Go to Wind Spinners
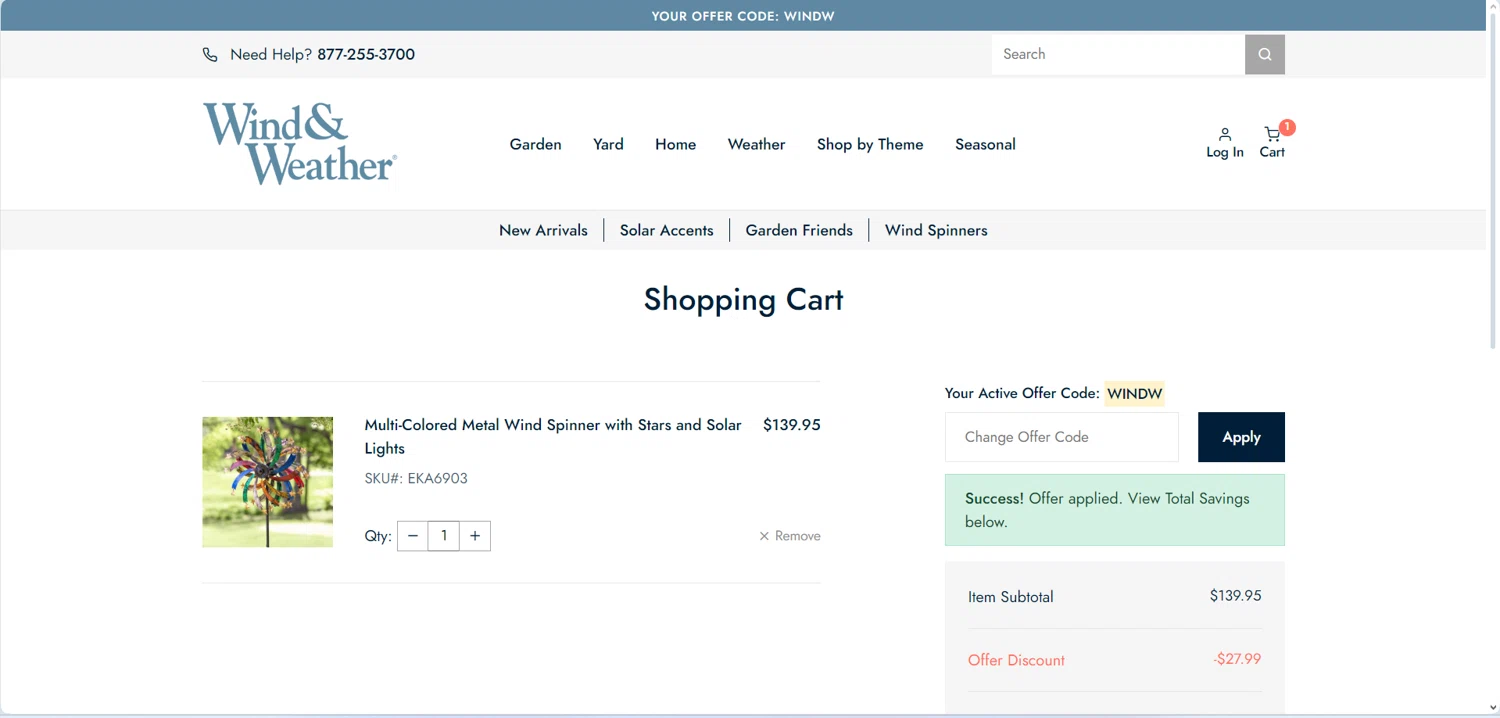The height and width of the screenshot is (718, 1500). point(936,230)
